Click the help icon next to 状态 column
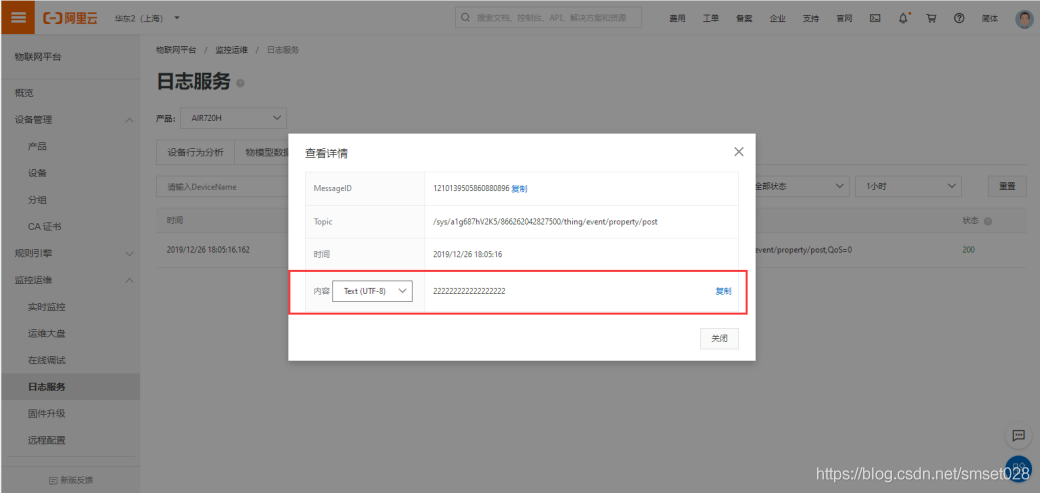 pos(988,221)
